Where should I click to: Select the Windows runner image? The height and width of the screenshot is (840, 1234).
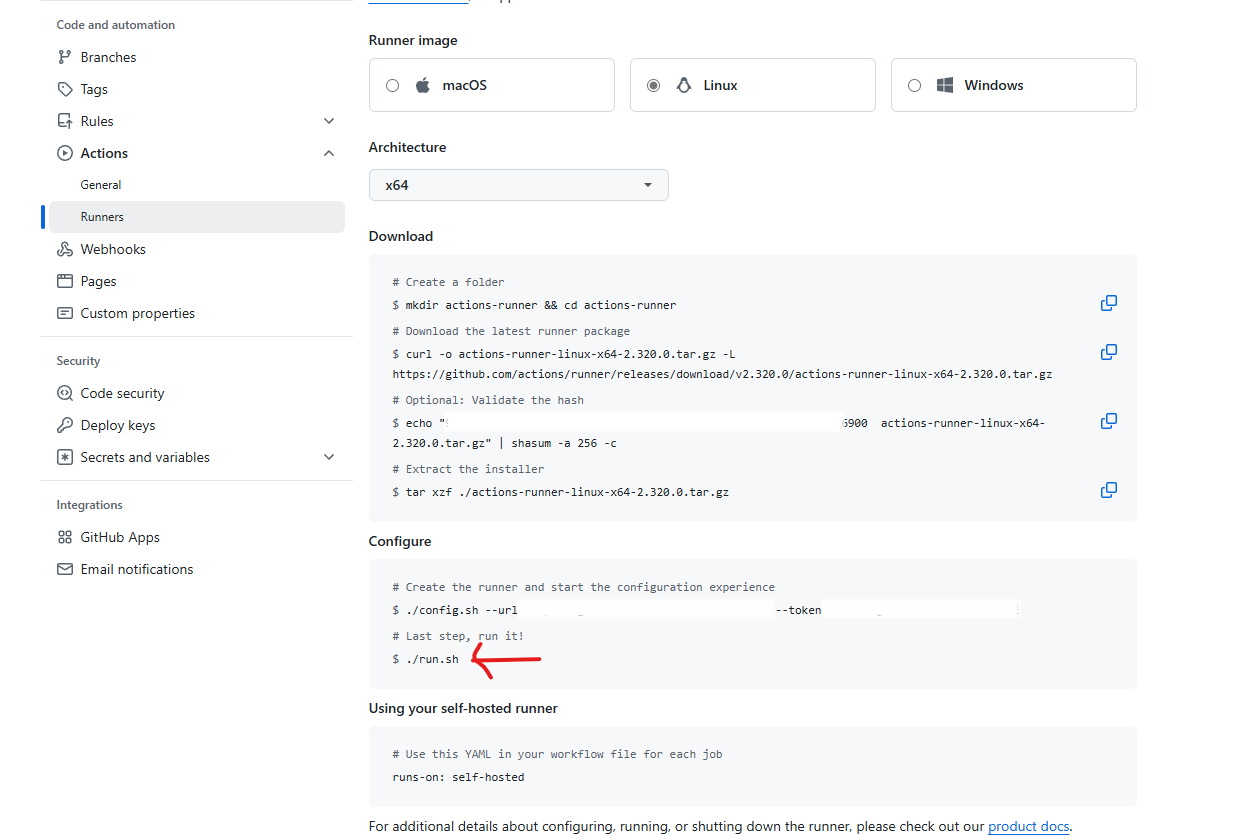914,86
